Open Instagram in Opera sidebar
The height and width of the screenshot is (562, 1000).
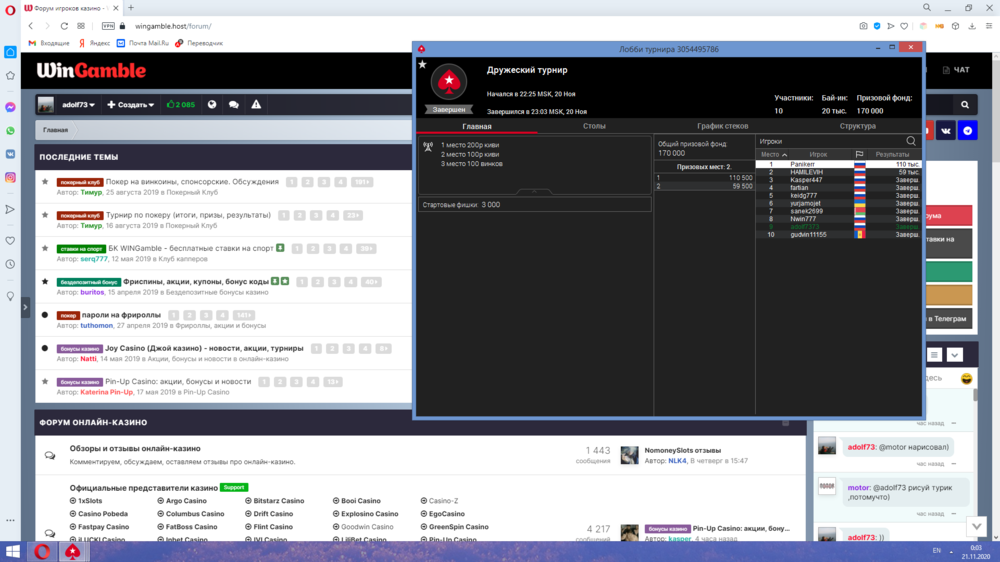[x=10, y=178]
